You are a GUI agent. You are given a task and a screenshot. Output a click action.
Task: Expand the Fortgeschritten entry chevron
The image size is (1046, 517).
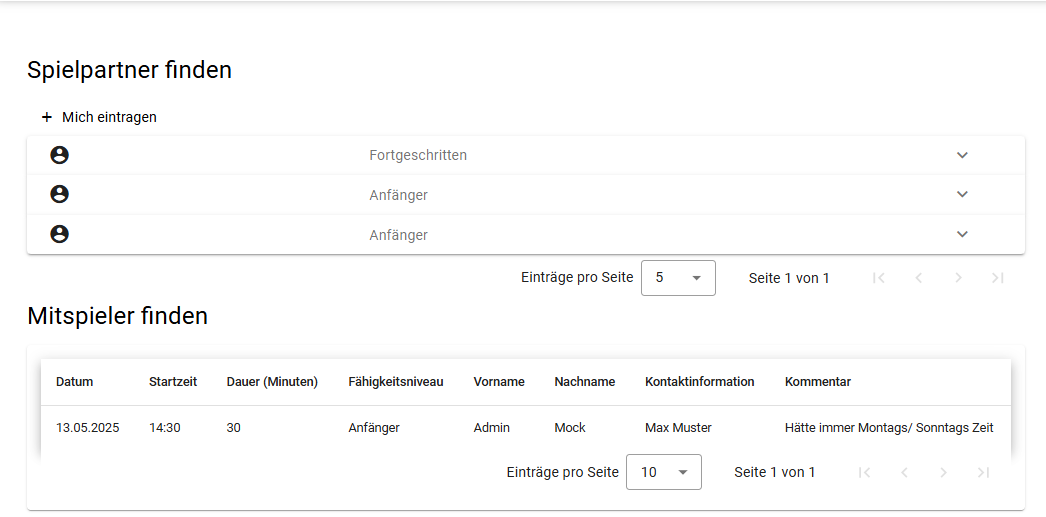[962, 155]
